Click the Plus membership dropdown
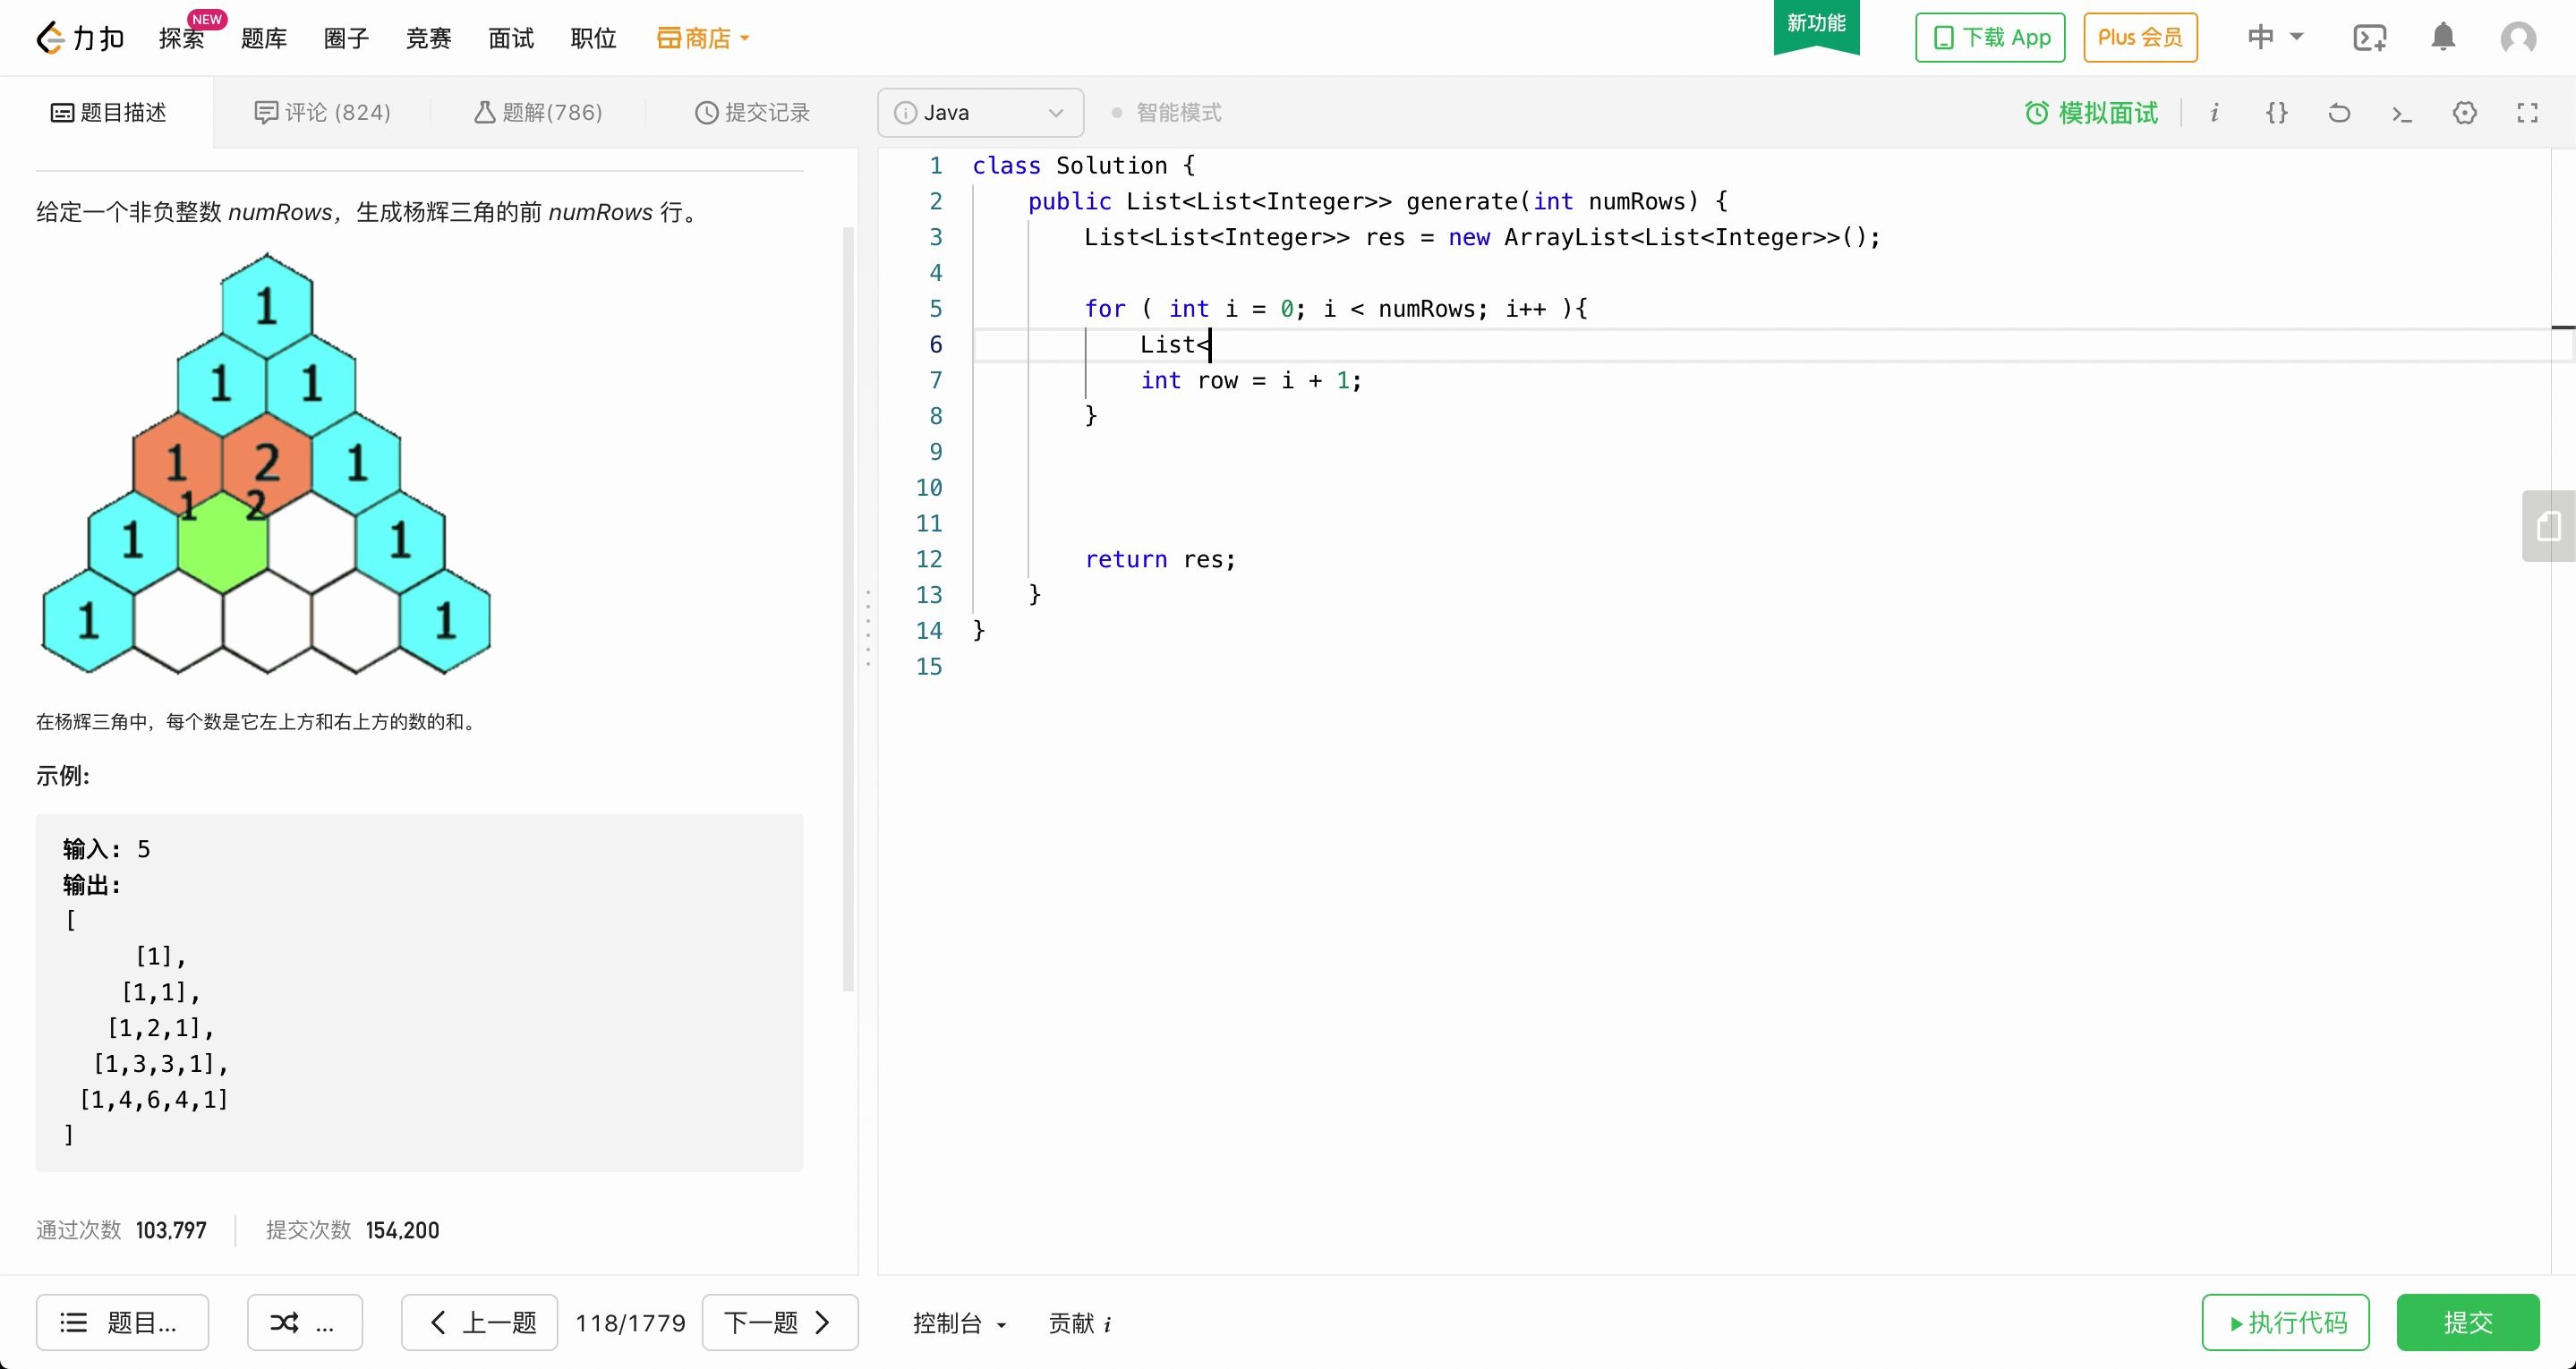This screenshot has height=1369, width=2576. pyautogui.click(x=2140, y=38)
